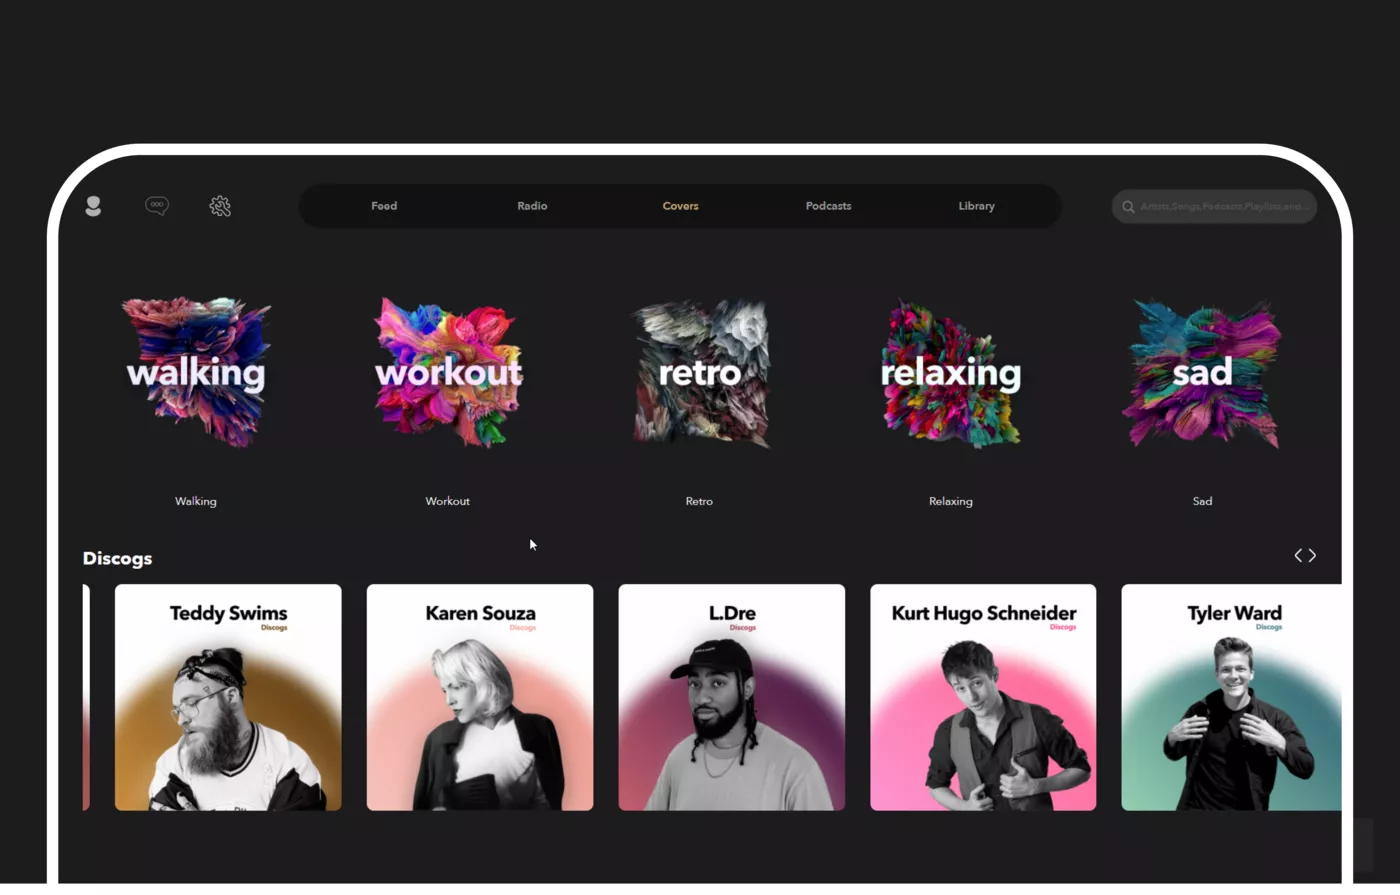Open the workout mood cover
Image resolution: width=1400 pixels, height=895 pixels.
click(448, 372)
